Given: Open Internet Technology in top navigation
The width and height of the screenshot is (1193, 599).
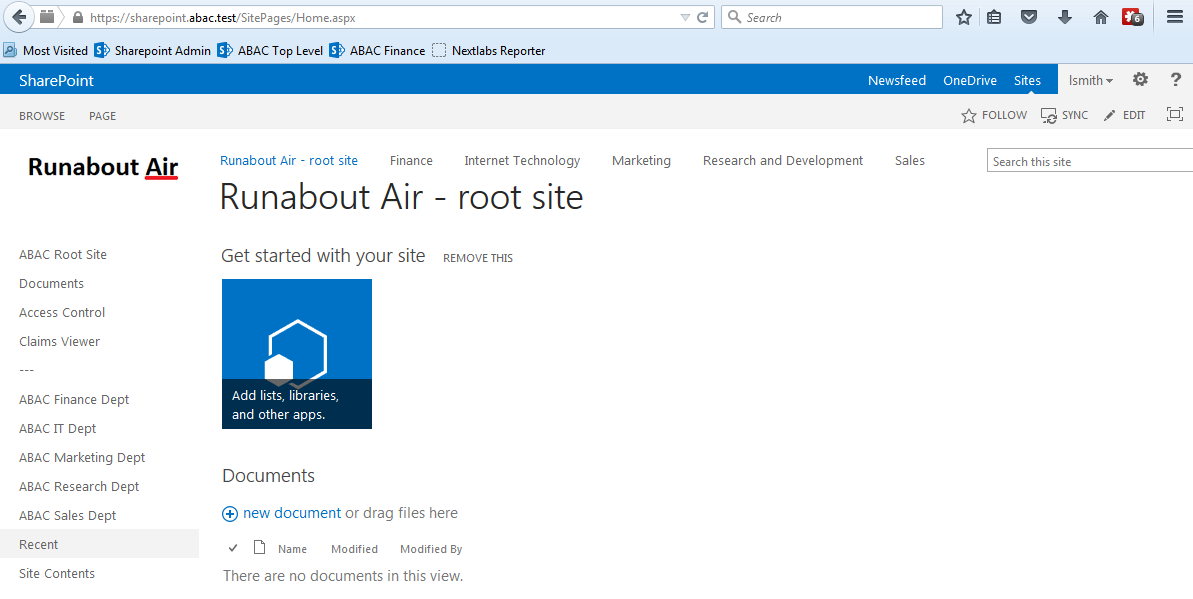Looking at the screenshot, I should (522, 161).
